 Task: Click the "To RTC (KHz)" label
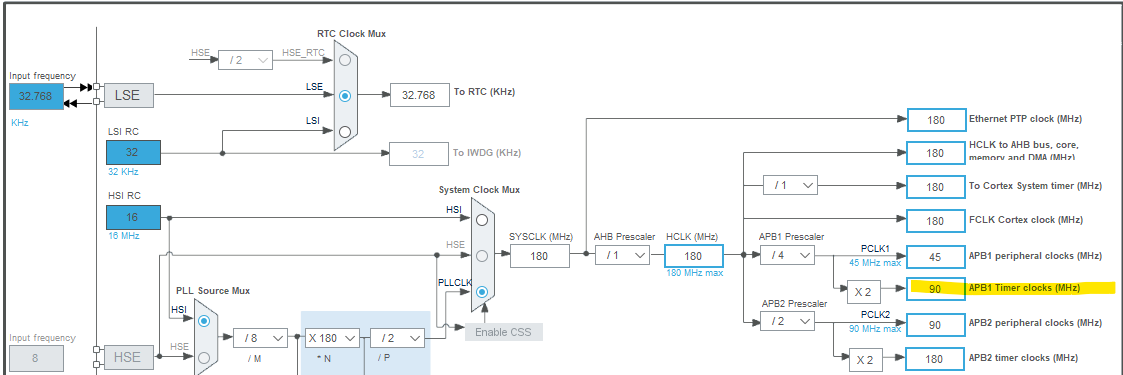coord(484,92)
